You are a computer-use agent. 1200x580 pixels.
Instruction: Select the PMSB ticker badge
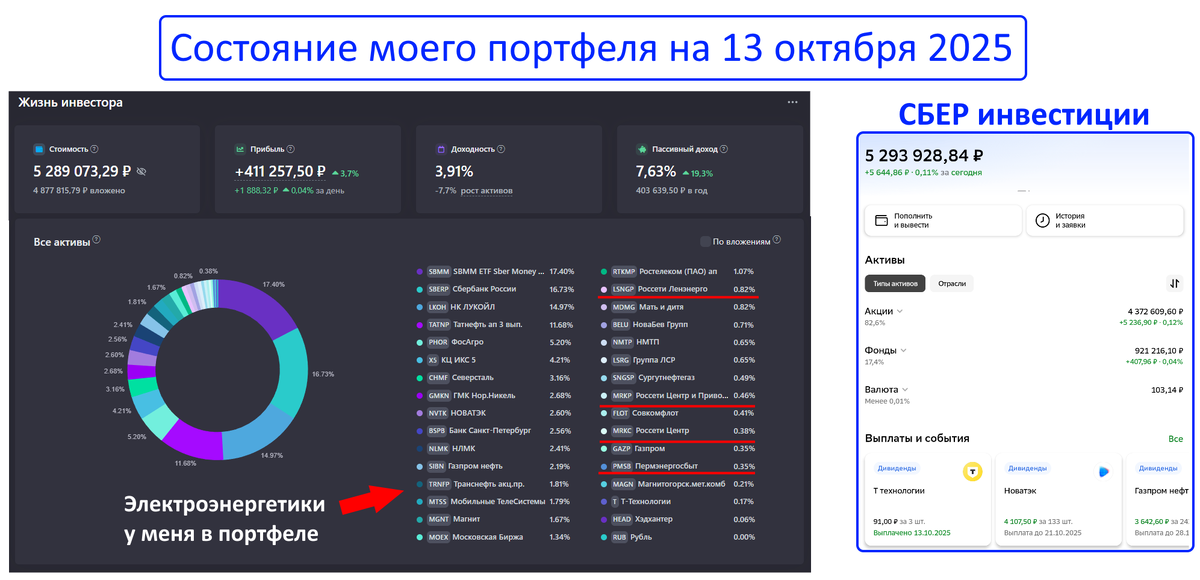click(x=622, y=467)
